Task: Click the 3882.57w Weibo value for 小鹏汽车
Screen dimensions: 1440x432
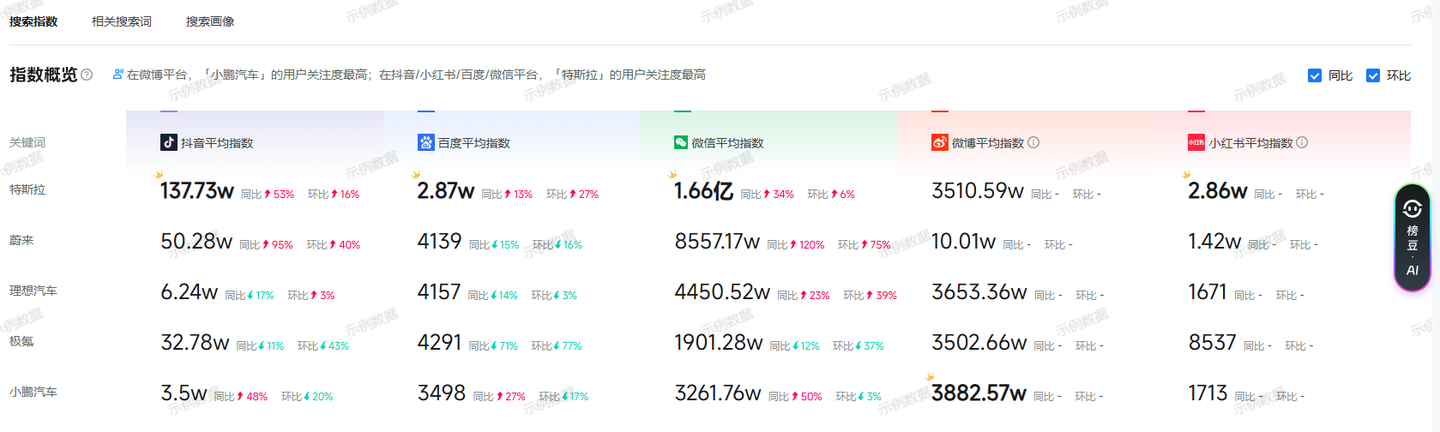Action: pos(980,393)
